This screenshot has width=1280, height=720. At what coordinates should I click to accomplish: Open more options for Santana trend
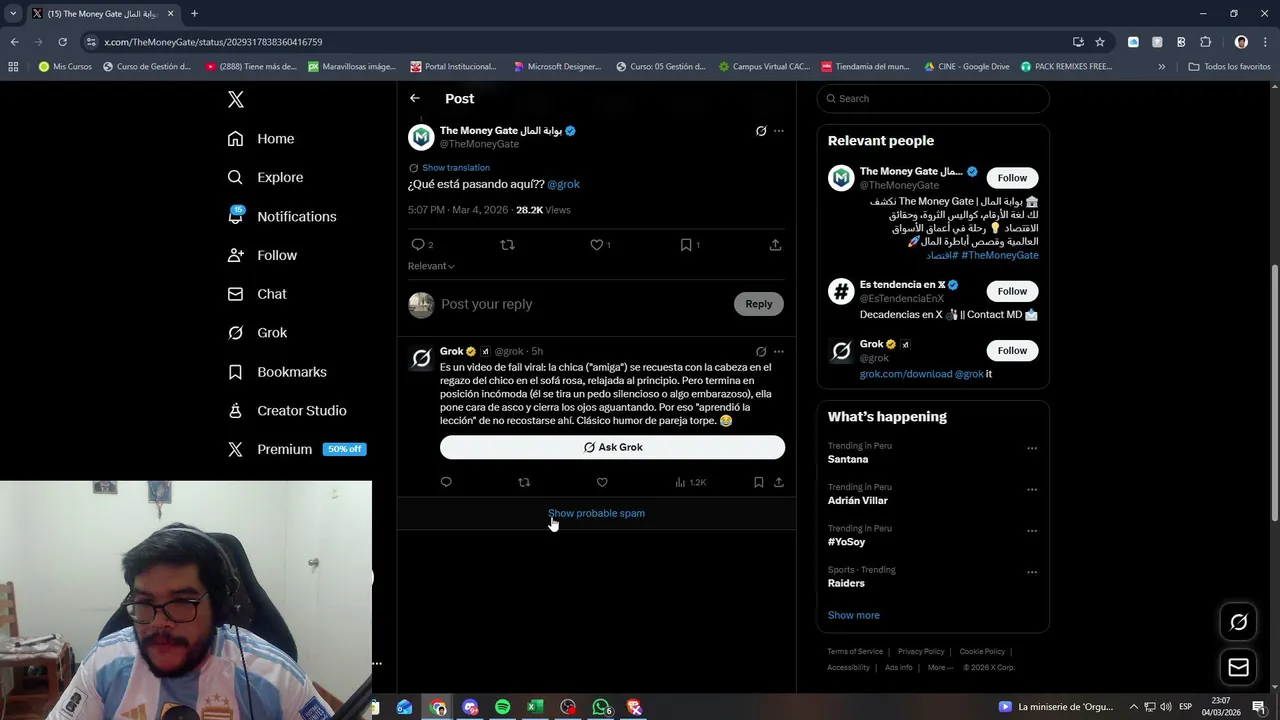point(1032,448)
